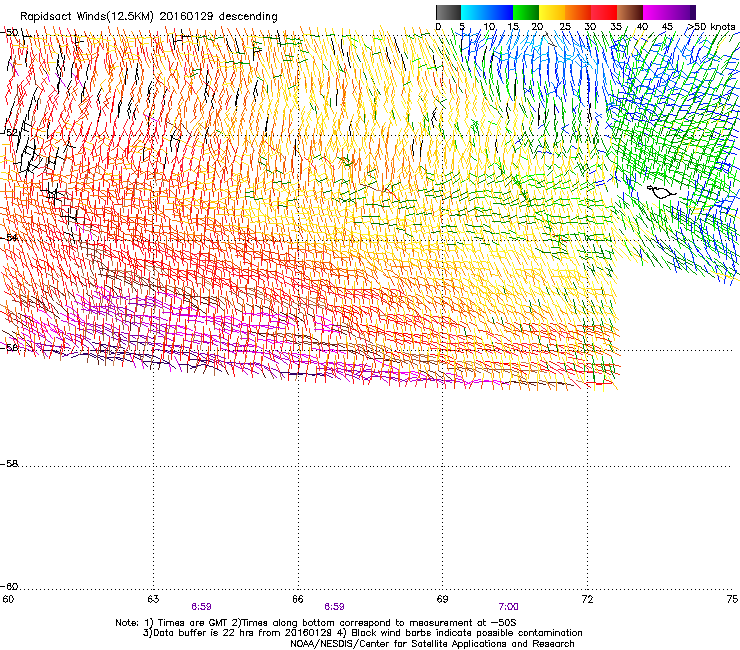740x650 pixels.
Task: Click the '-52' latitude axis label
Action: [x=9, y=133]
